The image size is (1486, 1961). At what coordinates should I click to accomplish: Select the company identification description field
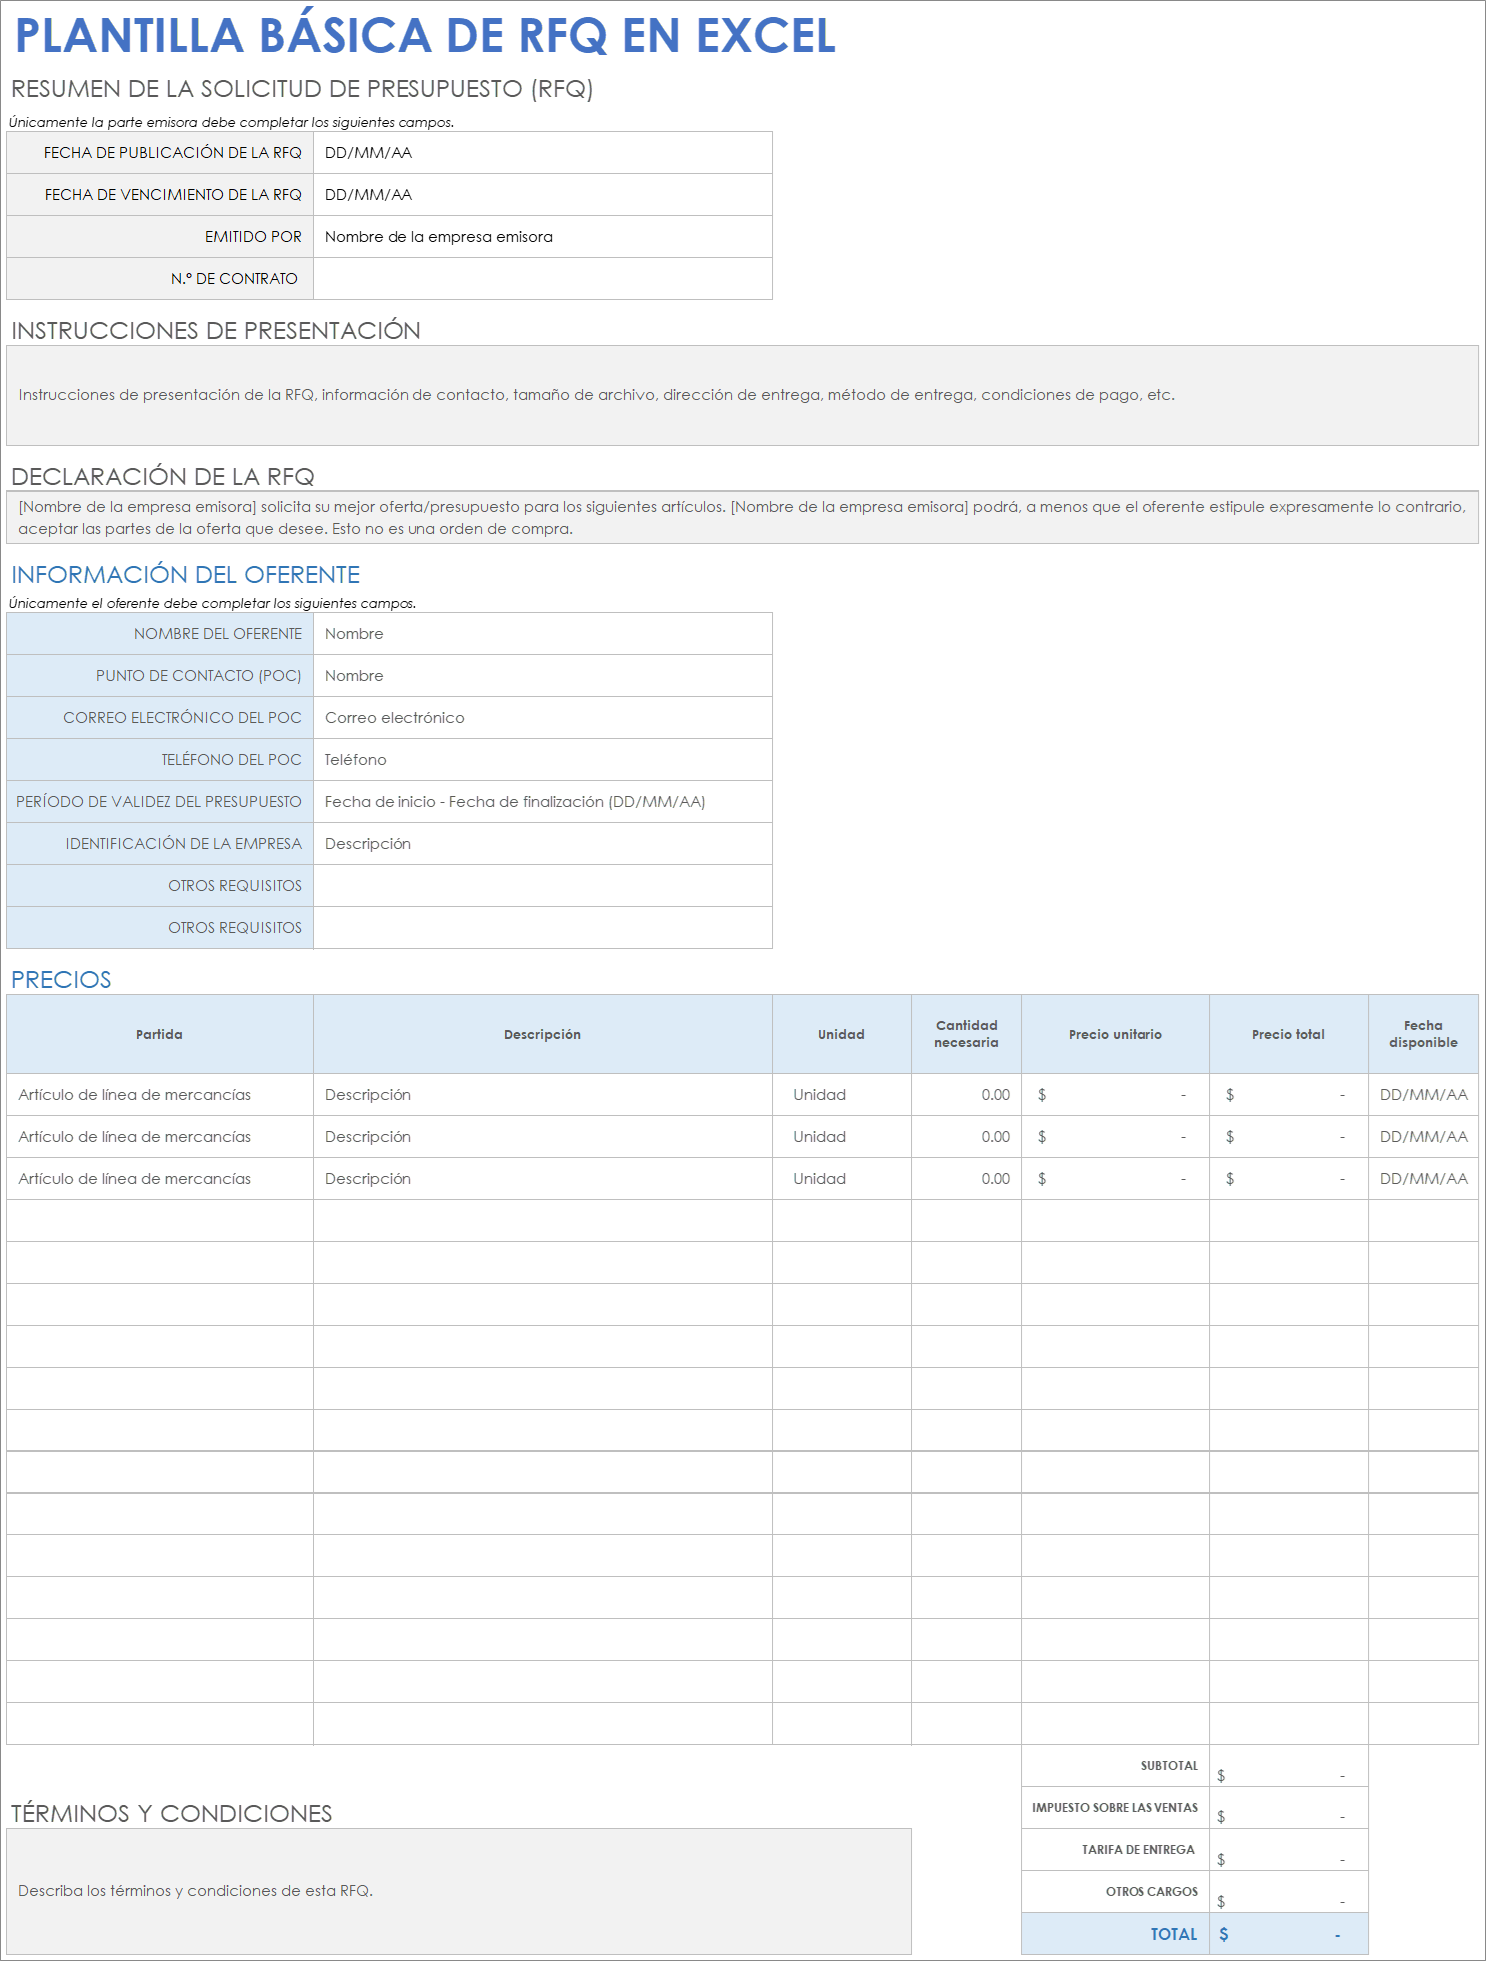point(542,844)
